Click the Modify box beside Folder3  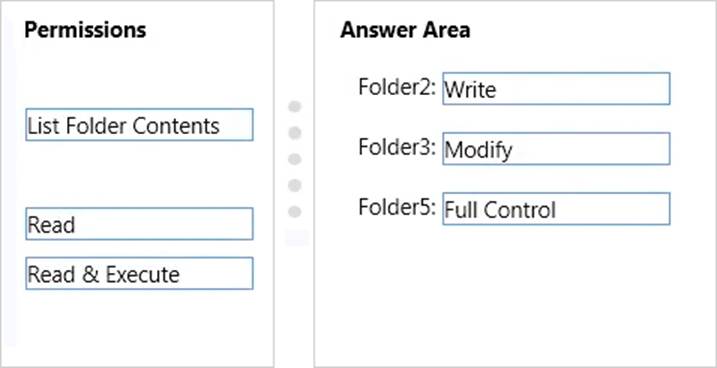556,149
